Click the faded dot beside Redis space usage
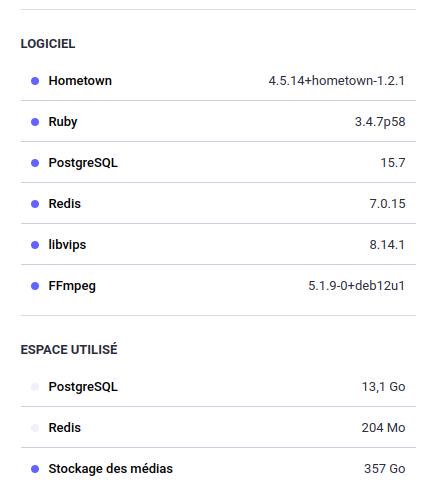The height and width of the screenshot is (492, 436). (x=35, y=428)
